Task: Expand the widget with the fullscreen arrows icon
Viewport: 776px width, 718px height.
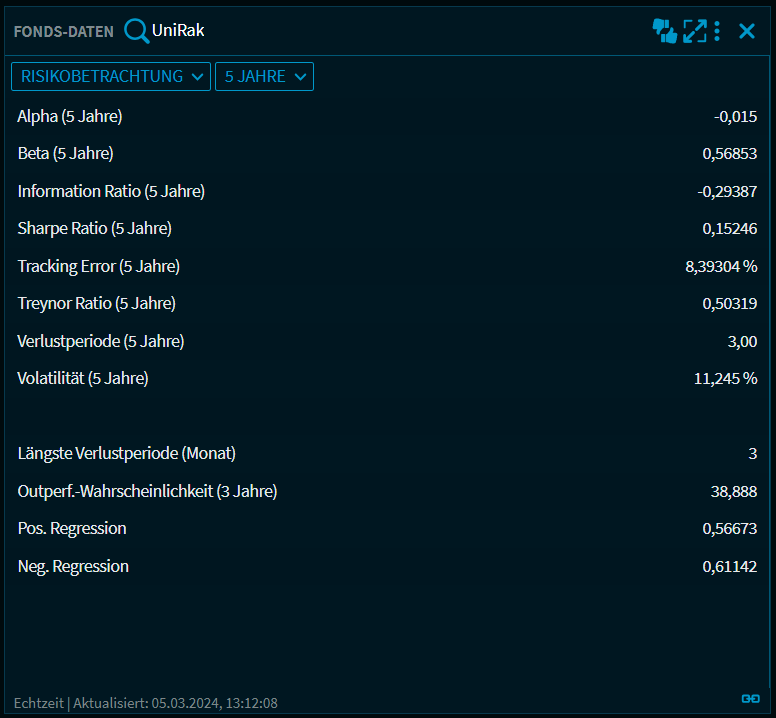Action: click(694, 31)
